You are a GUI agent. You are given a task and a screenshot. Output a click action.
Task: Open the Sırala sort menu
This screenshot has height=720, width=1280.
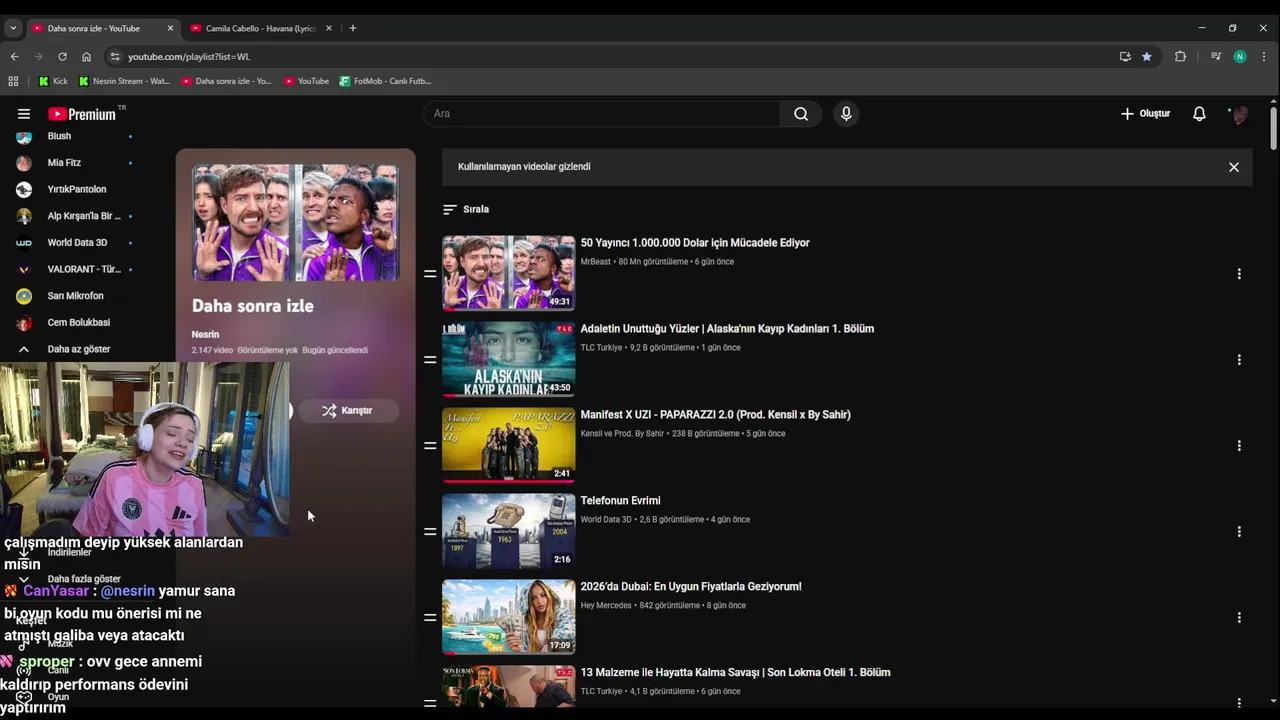(x=466, y=209)
